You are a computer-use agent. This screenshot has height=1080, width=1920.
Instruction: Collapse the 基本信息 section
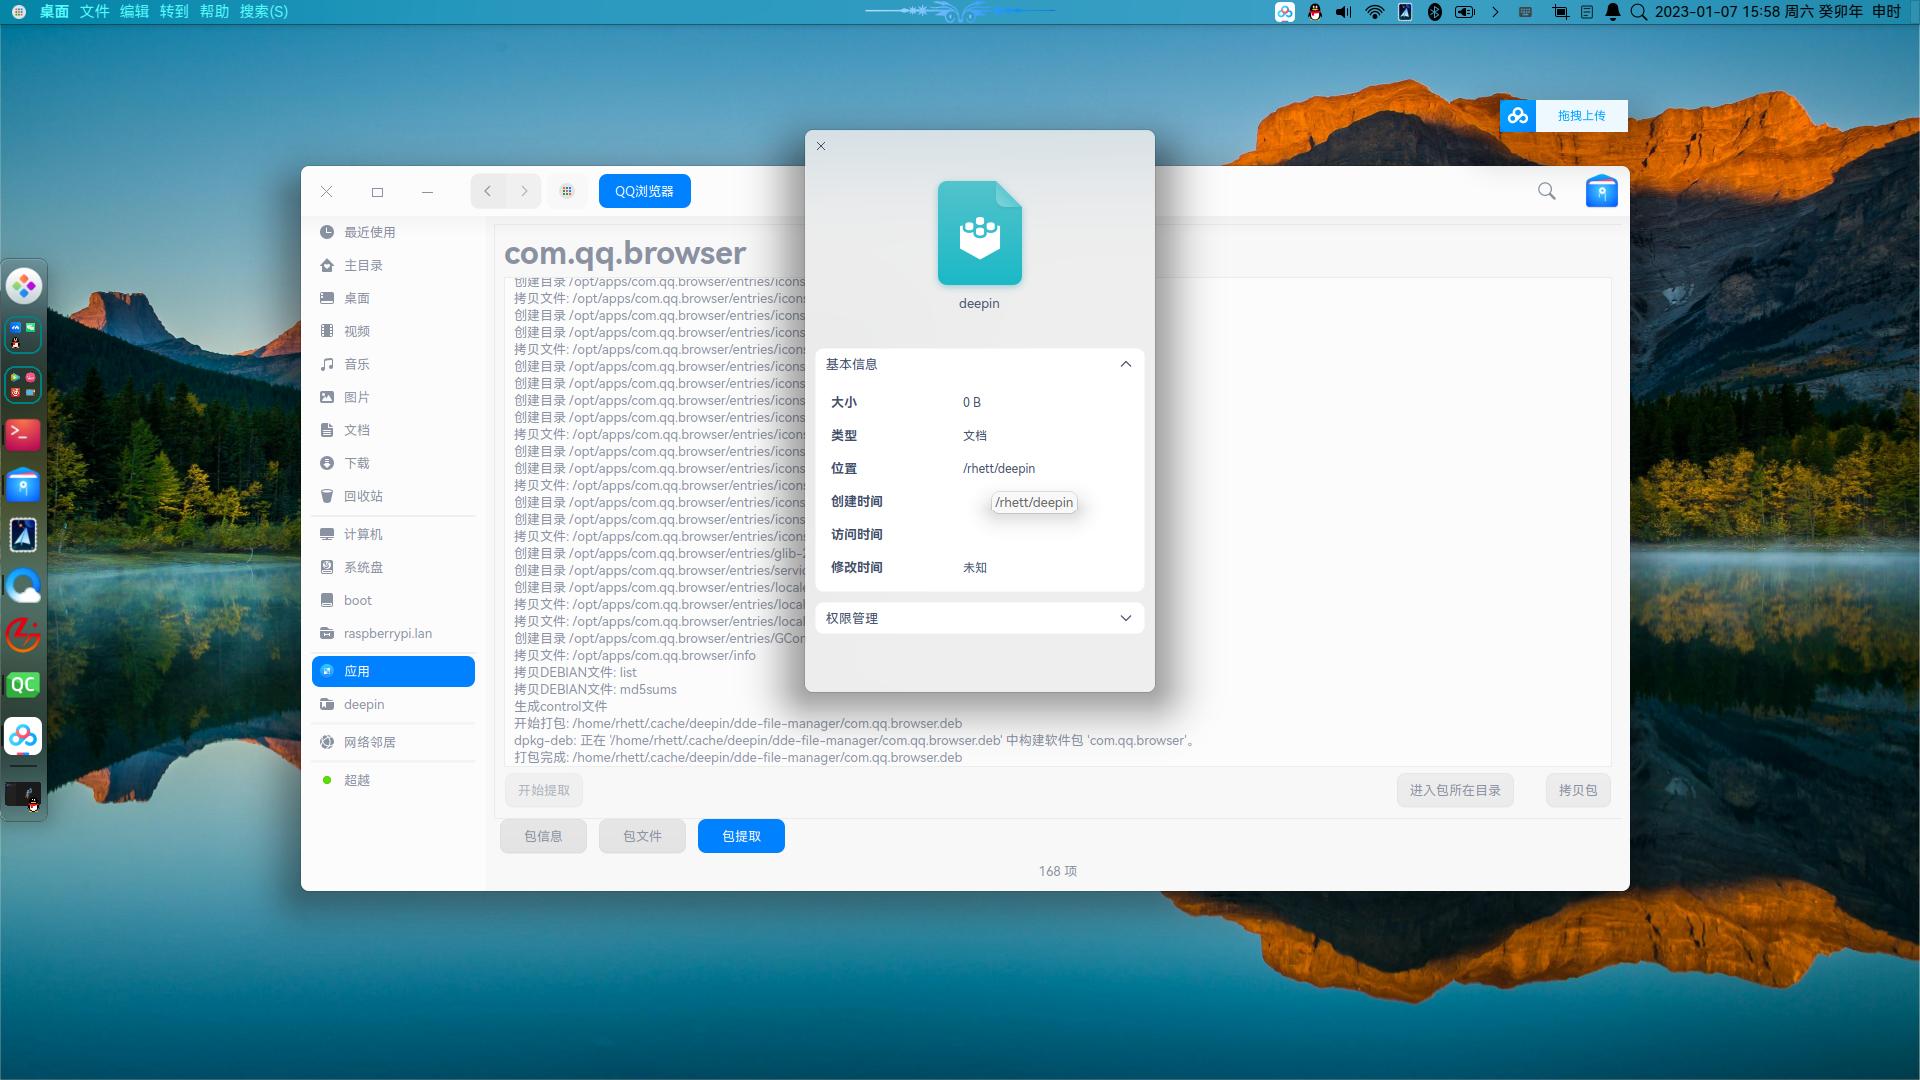[1125, 364]
